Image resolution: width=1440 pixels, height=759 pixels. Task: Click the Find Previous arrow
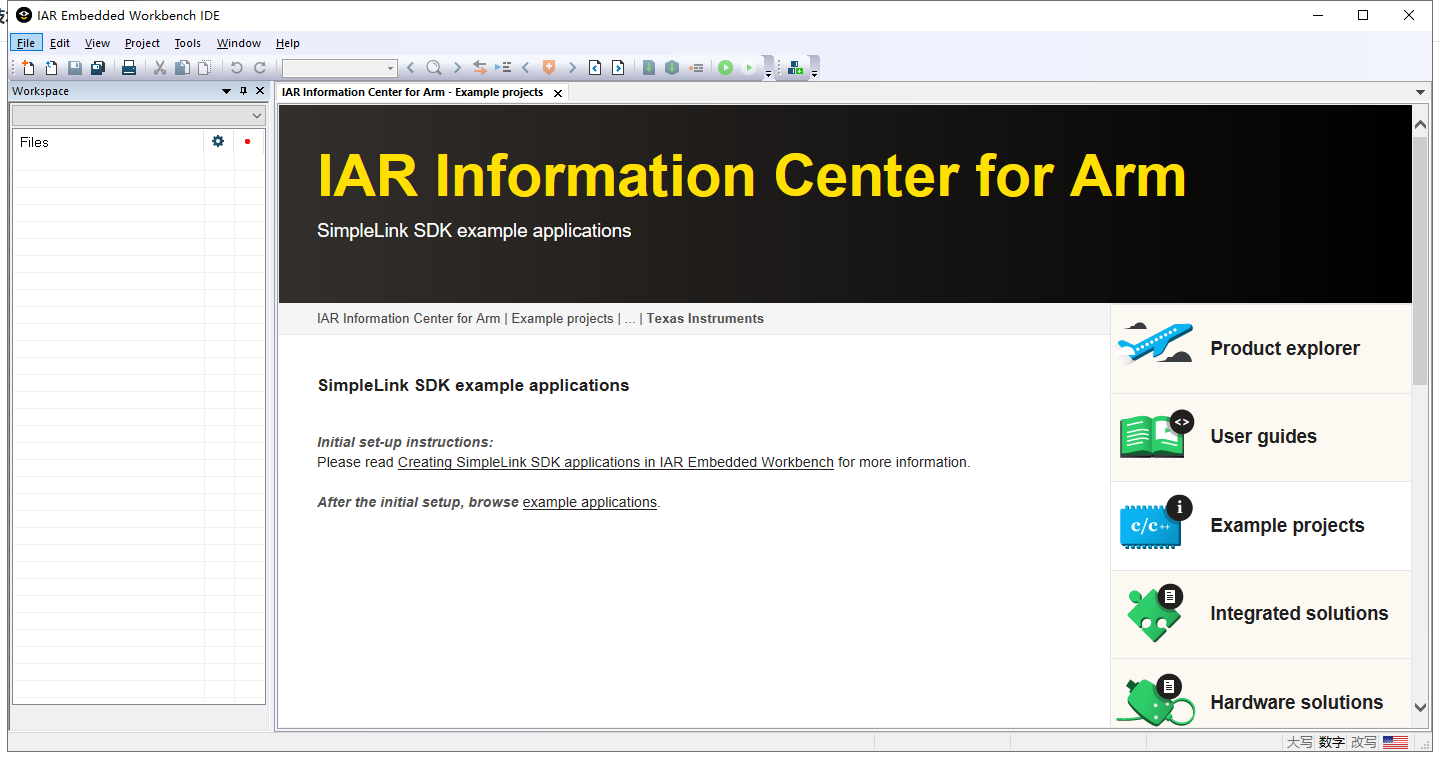point(410,68)
